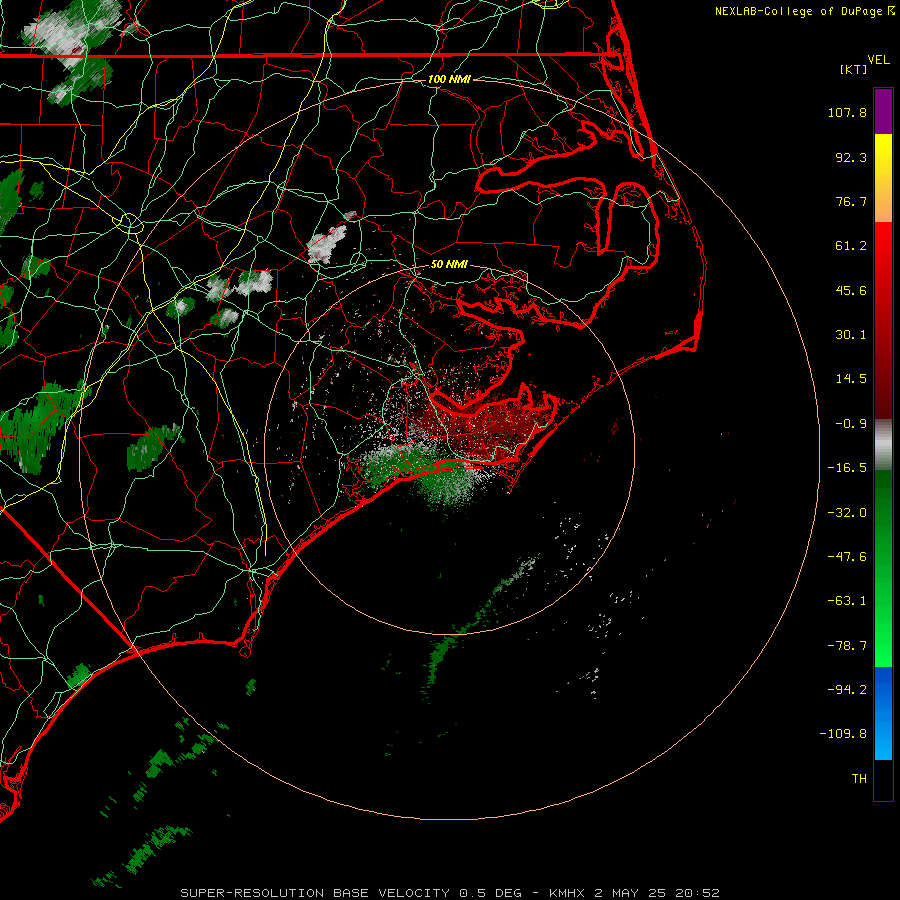Click the purple segment of the velocity color bar
The width and height of the screenshot is (900, 900).
pos(883,112)
